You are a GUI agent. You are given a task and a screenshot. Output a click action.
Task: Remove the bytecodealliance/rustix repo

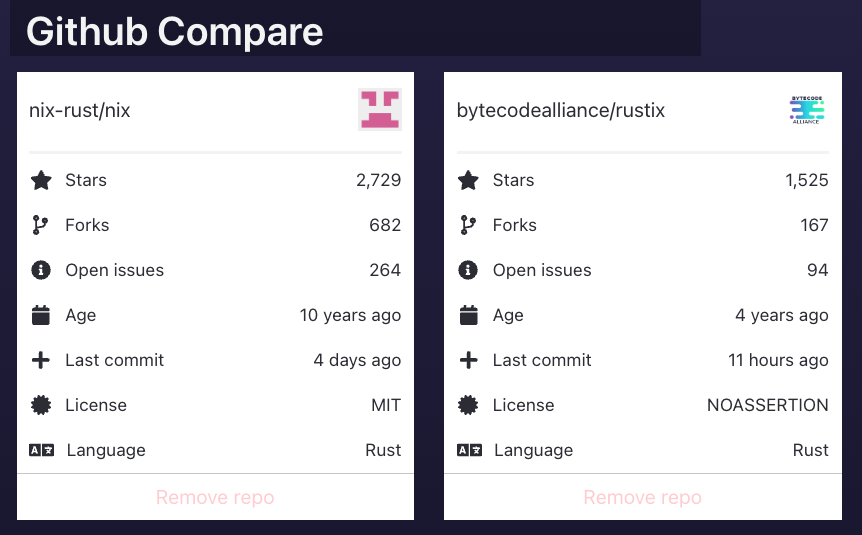(x=642, y=497)
